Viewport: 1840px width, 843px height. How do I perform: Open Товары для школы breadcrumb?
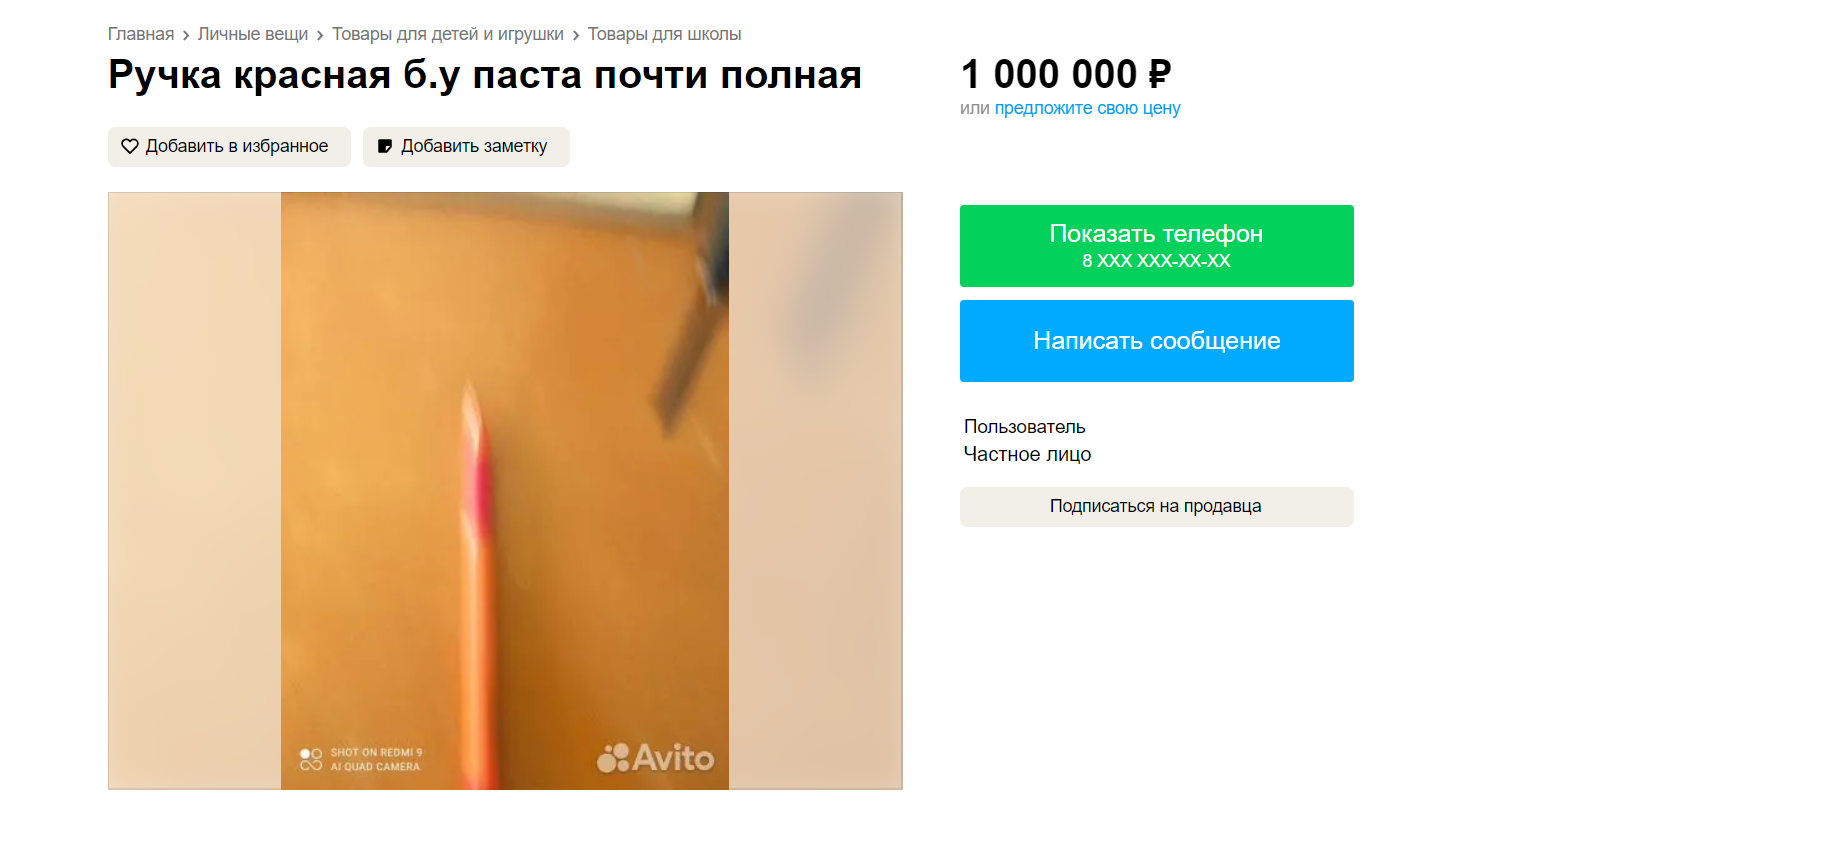point(664,34)
